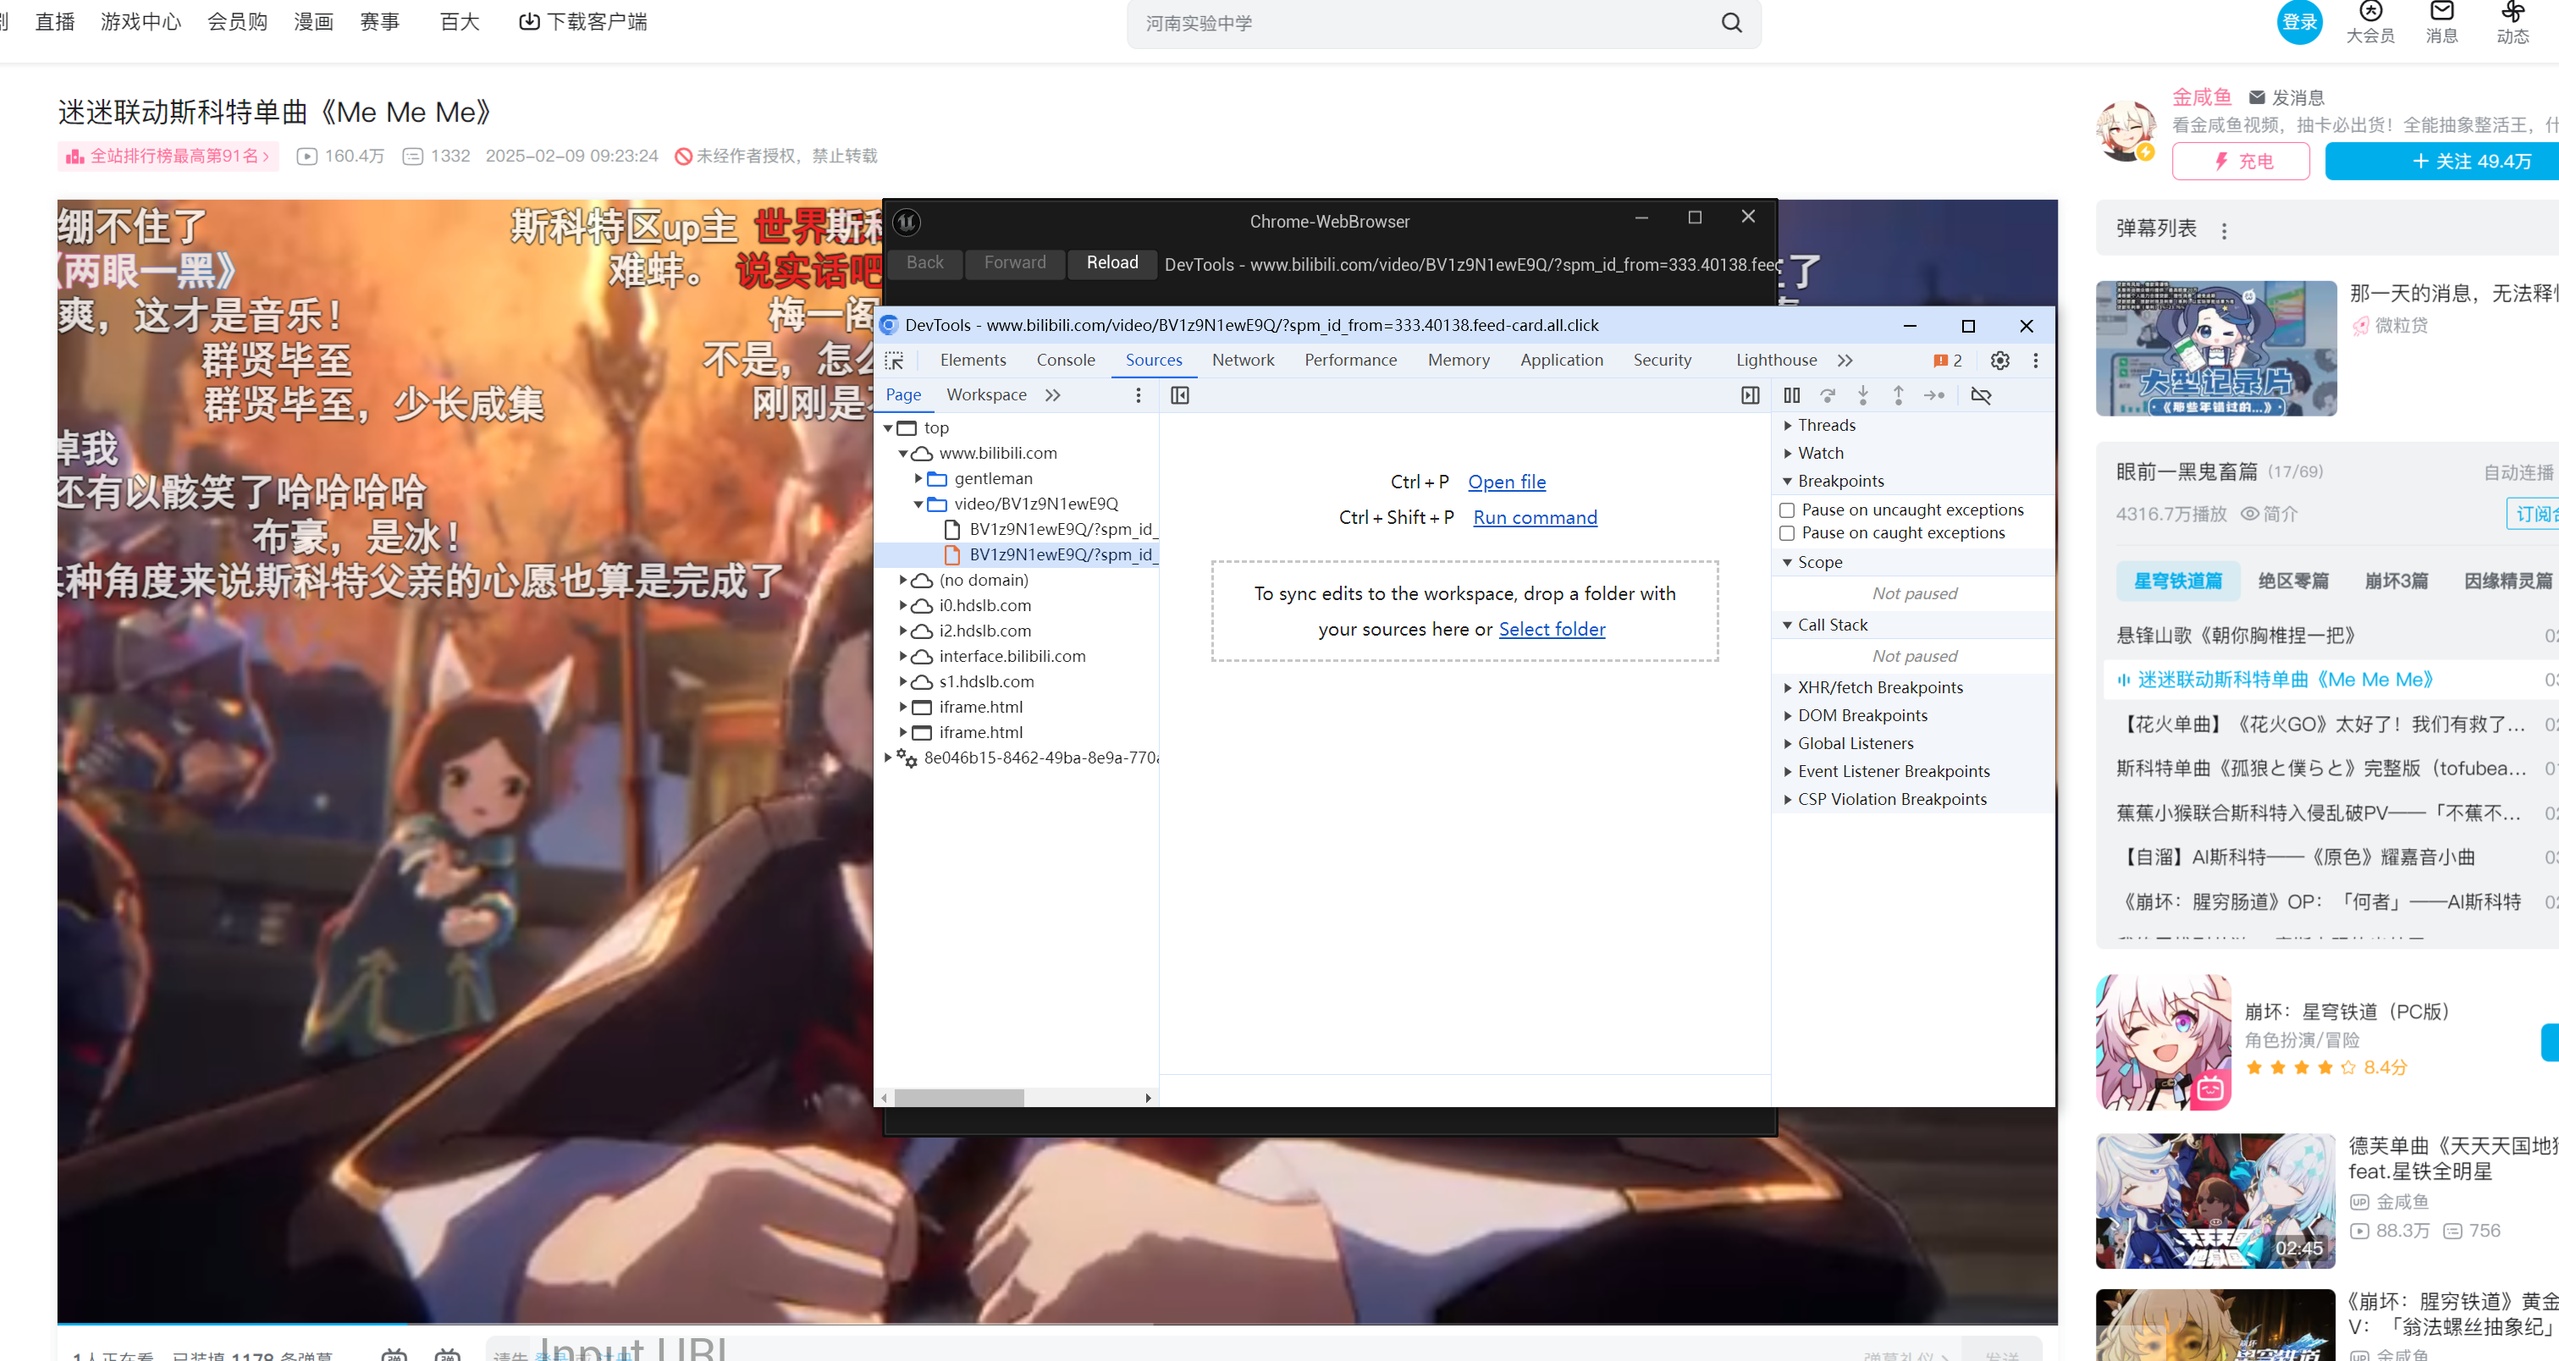Click the uploader 金咸鱼 avatar
The image size is (2559, 1361).
[2126, 130]
